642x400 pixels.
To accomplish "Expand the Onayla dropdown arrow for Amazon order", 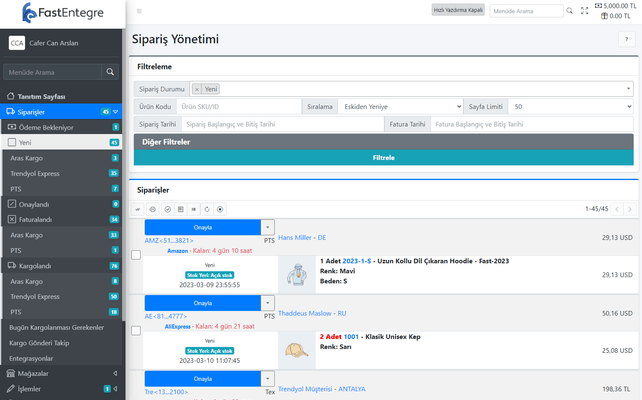I will (267, 227).
